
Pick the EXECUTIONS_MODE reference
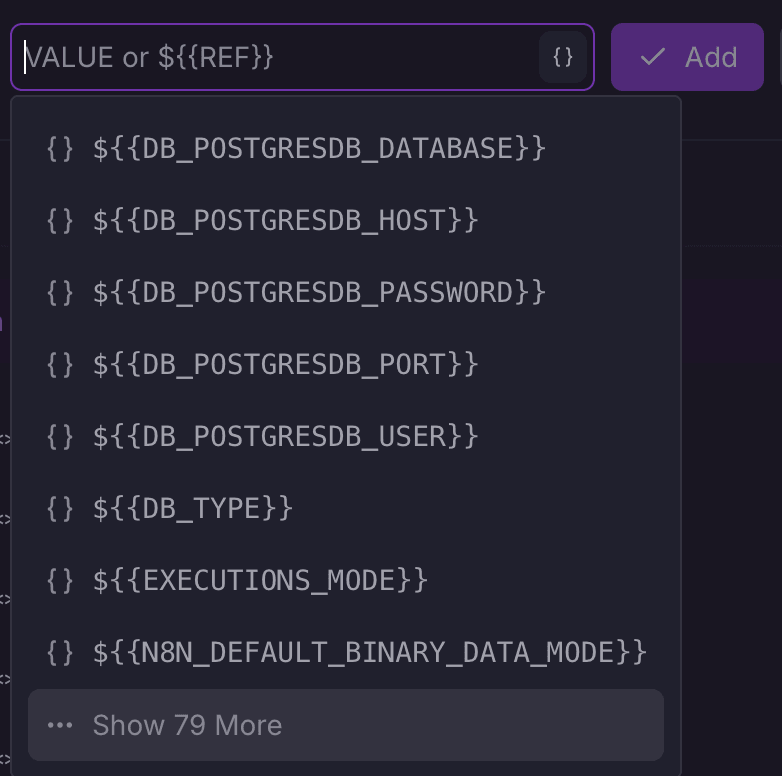(260, 581)
